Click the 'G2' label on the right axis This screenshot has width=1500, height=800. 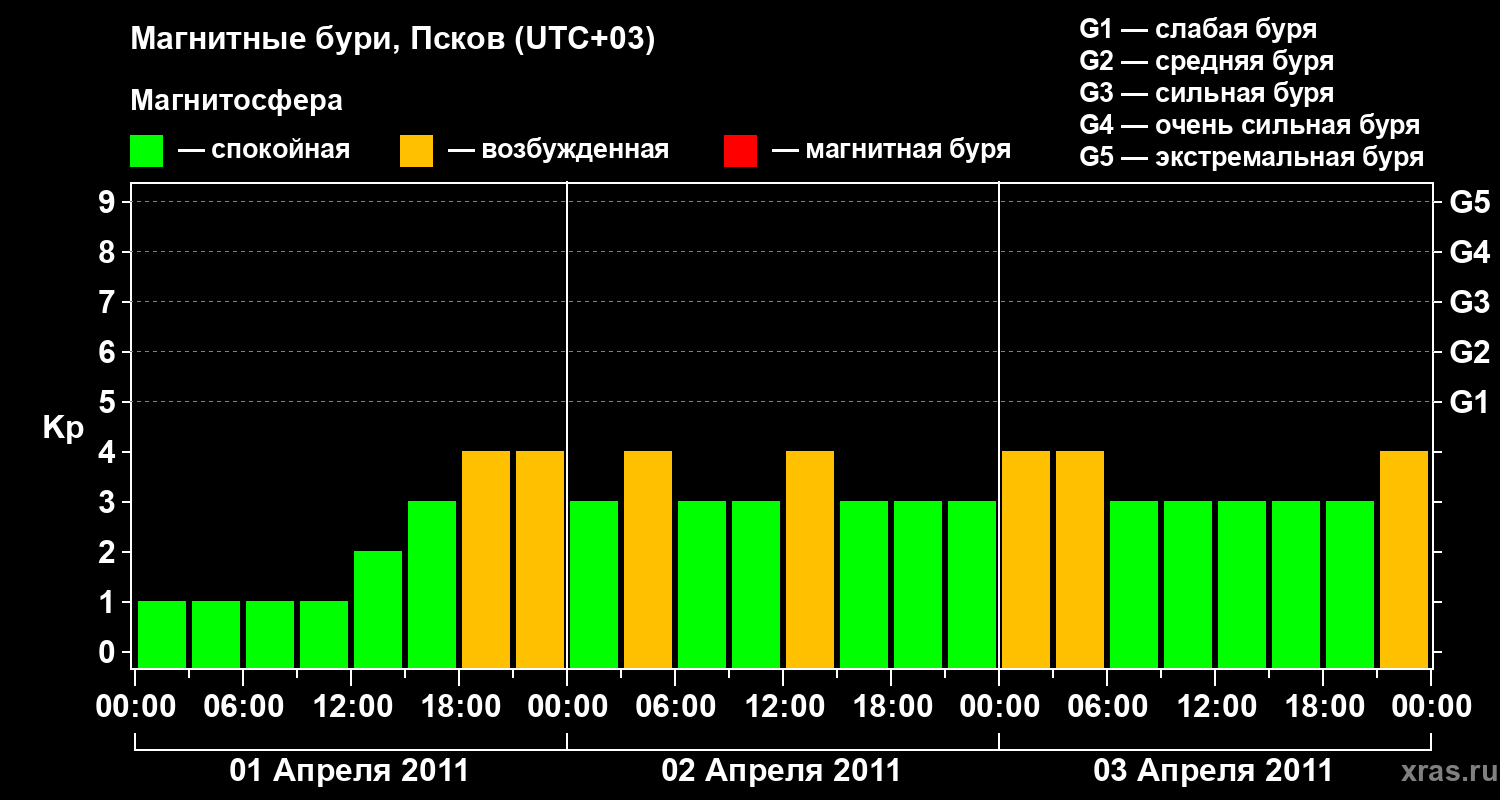point(1469,353)
